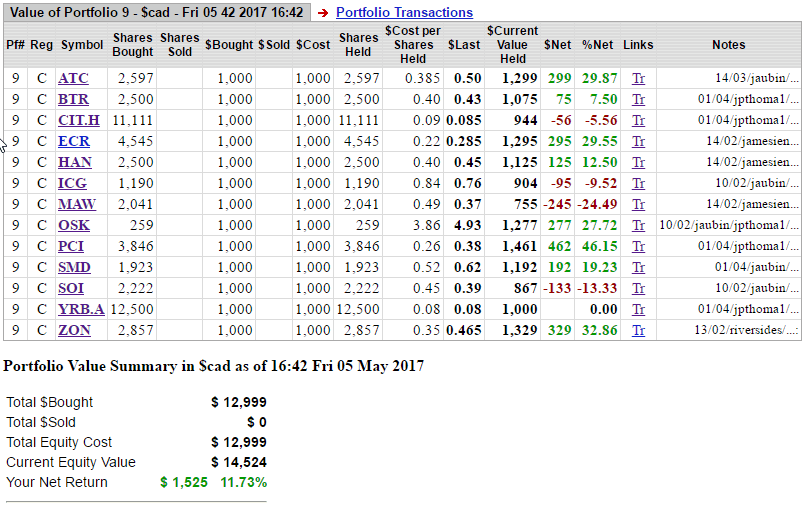Click the %Net column header
Screen dimensions: 807x505
597,45
